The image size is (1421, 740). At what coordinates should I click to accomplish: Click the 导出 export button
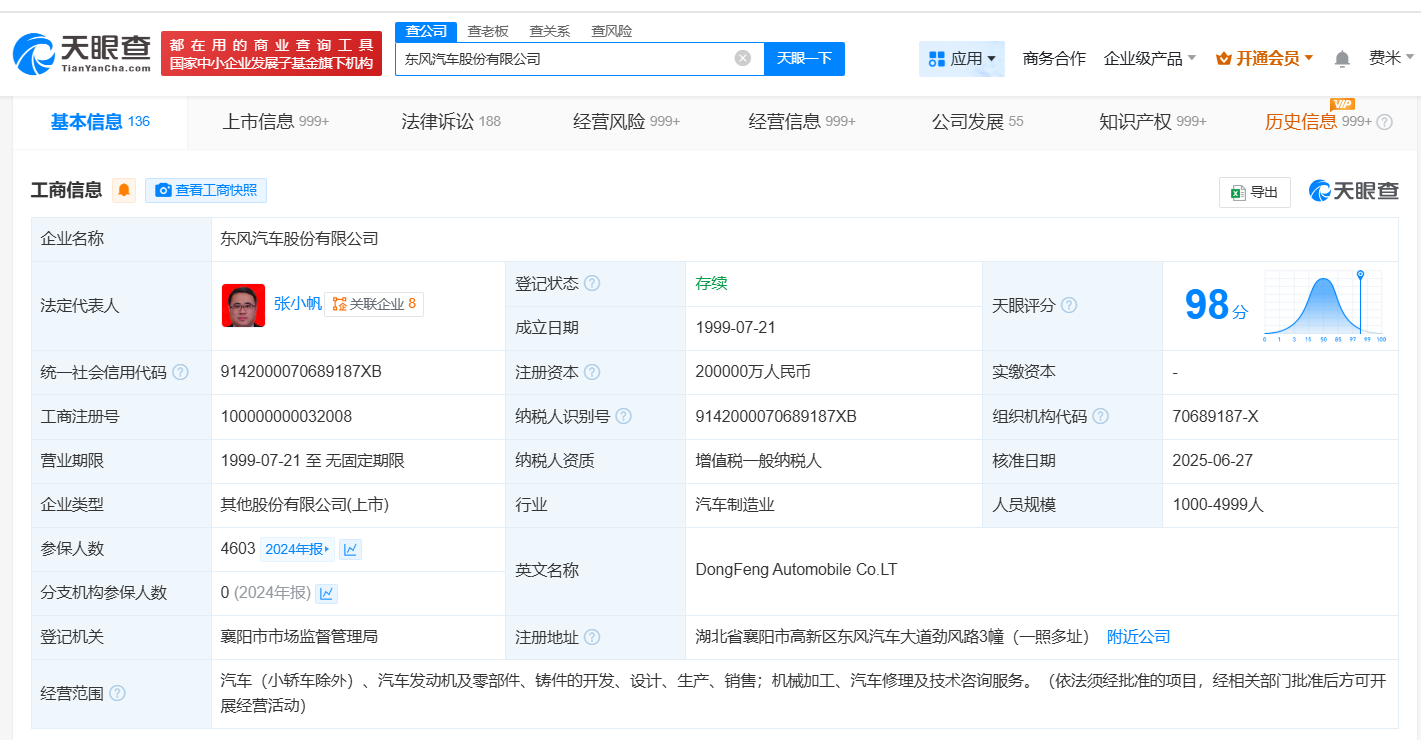pyautogui.click(x=1255, y=192)
